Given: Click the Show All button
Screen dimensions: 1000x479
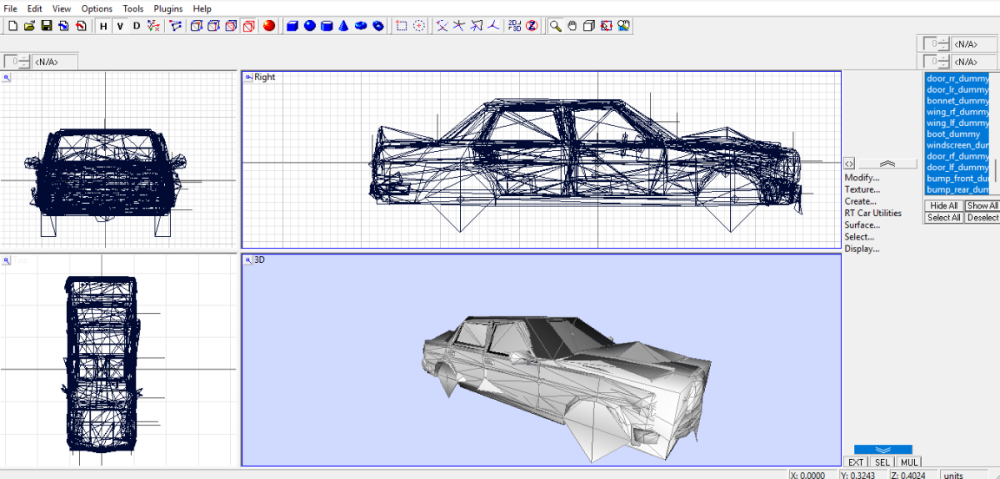Looking at the screenshot, I should tap(982, 206).
